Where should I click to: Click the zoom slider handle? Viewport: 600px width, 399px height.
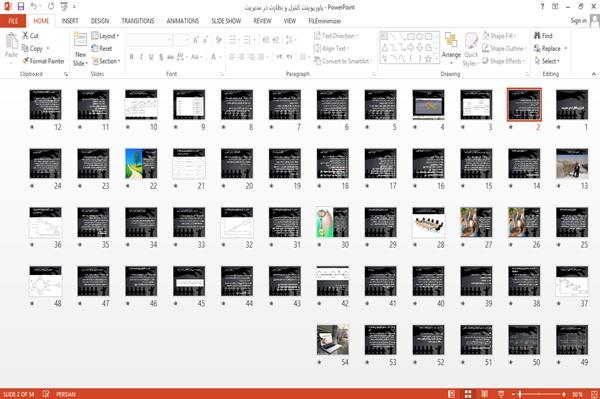(x=520, y=394)
